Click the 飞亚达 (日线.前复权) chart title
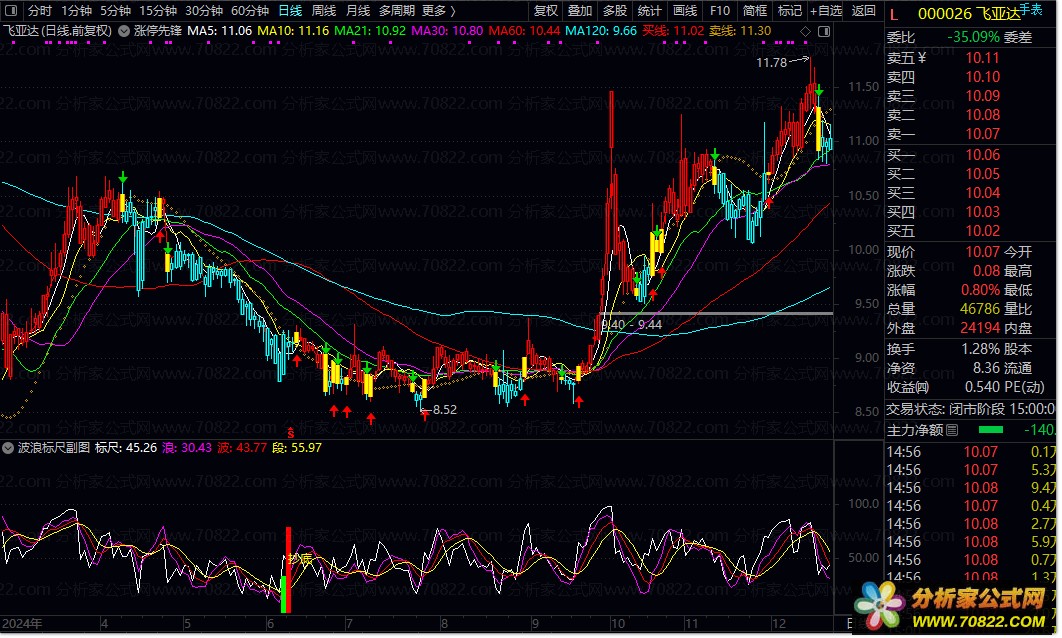 pos(57,30)
